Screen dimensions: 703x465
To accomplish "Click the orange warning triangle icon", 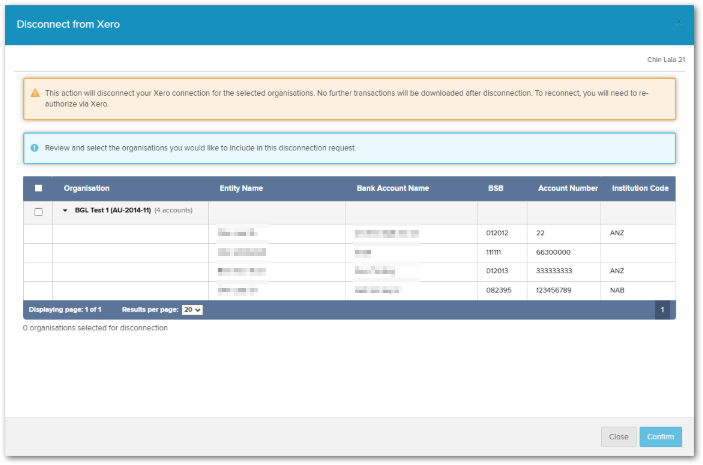I will pos(35,93).
